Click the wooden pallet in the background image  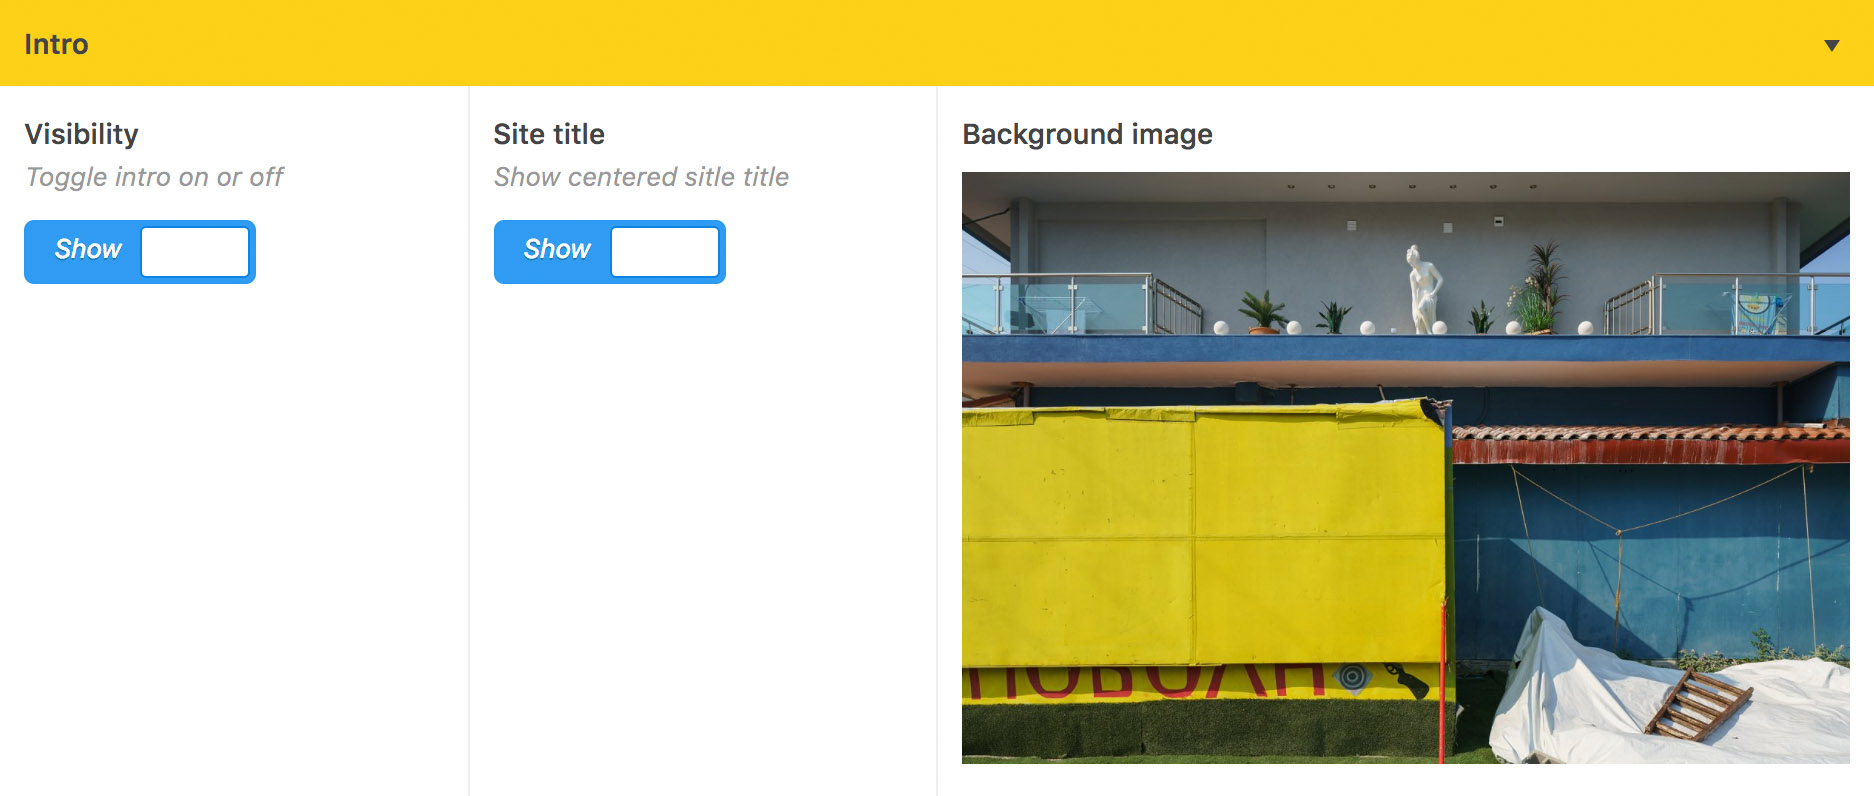[1696, 703]
